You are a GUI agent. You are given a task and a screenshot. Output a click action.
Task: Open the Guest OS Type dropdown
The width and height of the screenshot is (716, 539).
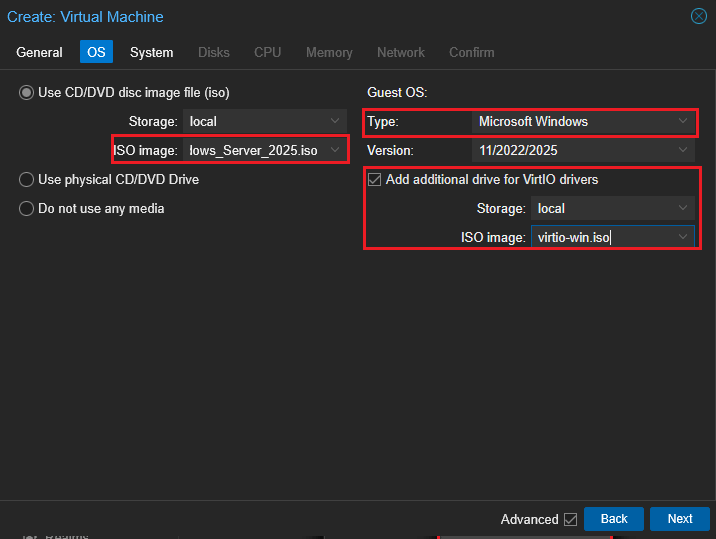pos(683,122)
